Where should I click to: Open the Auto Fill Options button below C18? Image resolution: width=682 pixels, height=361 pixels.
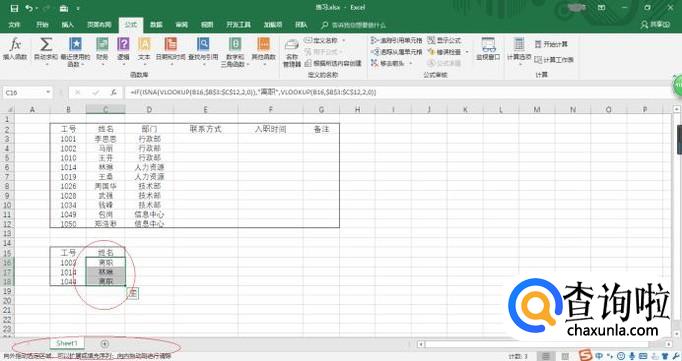pos(133,294)
